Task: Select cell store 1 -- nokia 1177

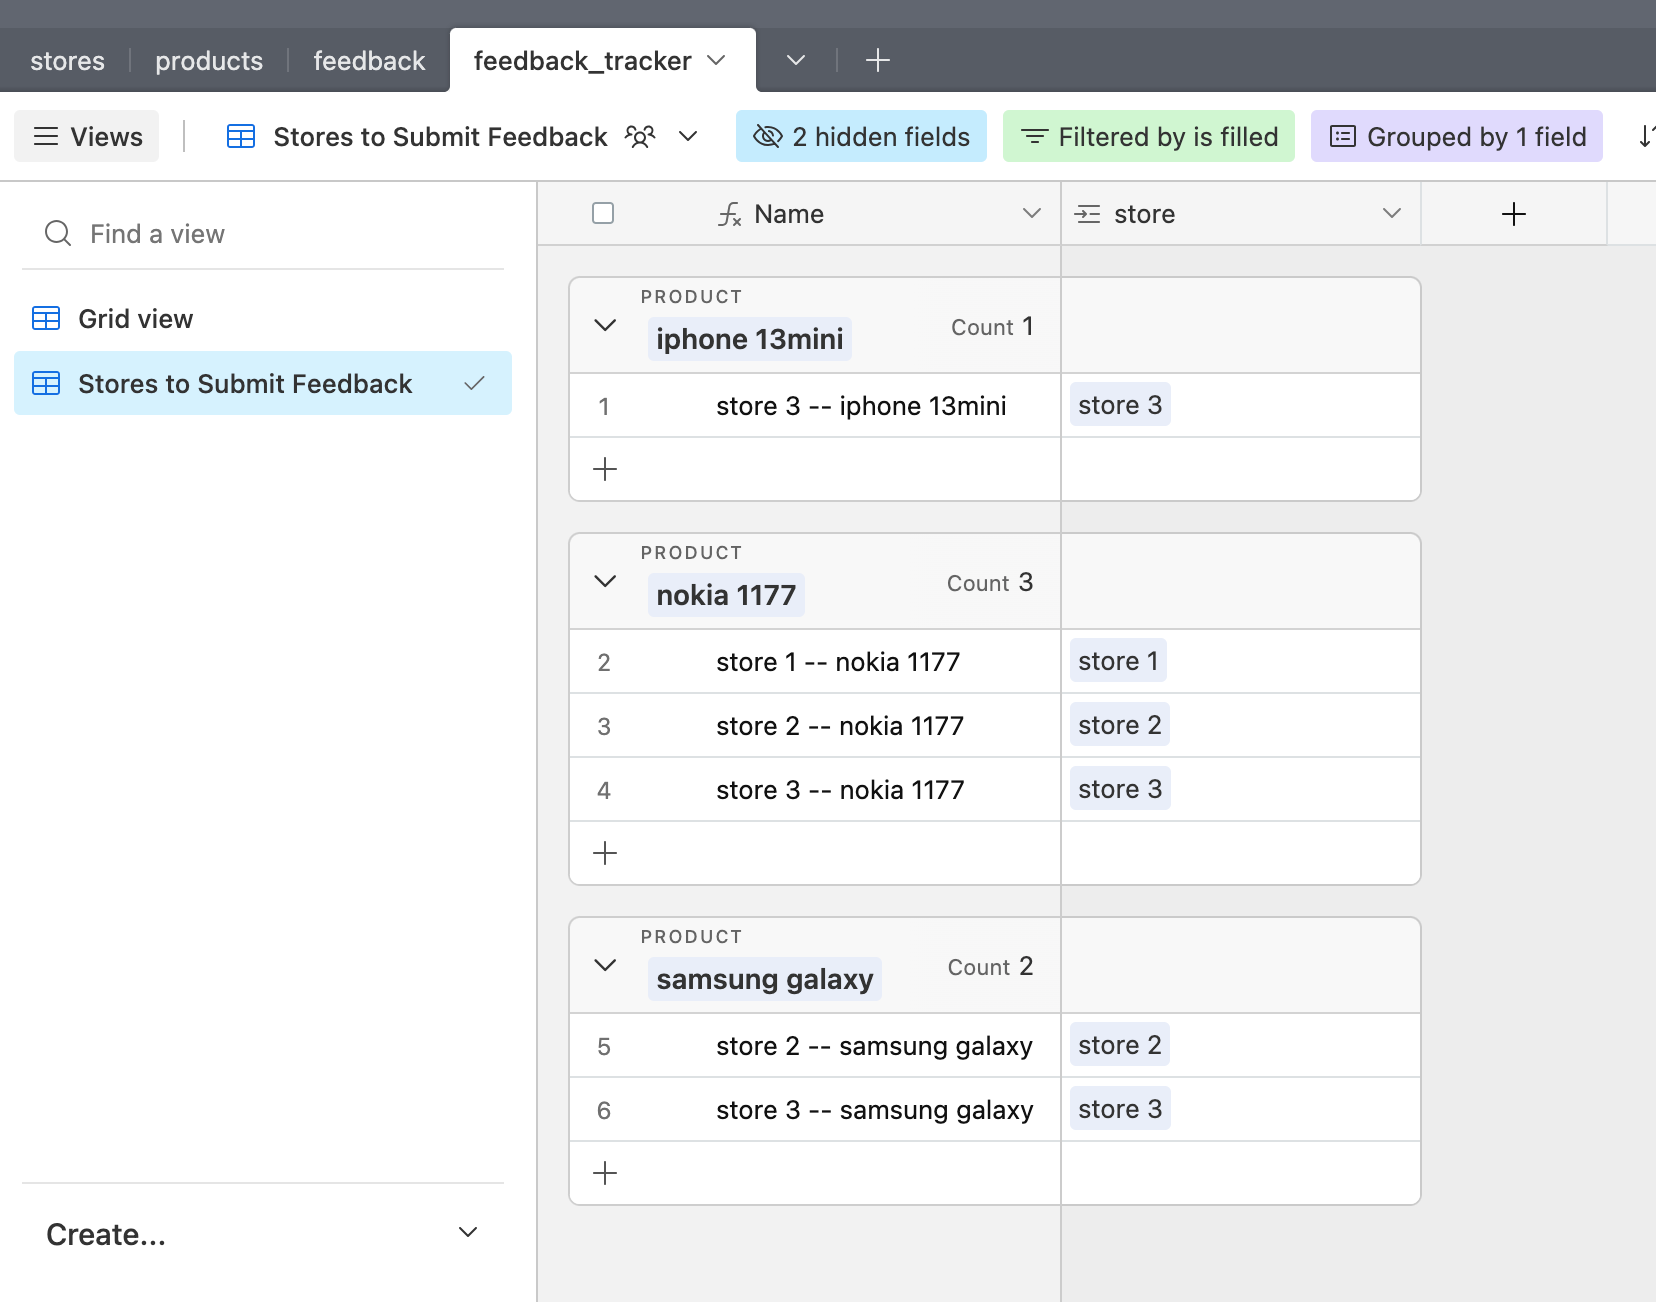Action: tap(838, 662)
